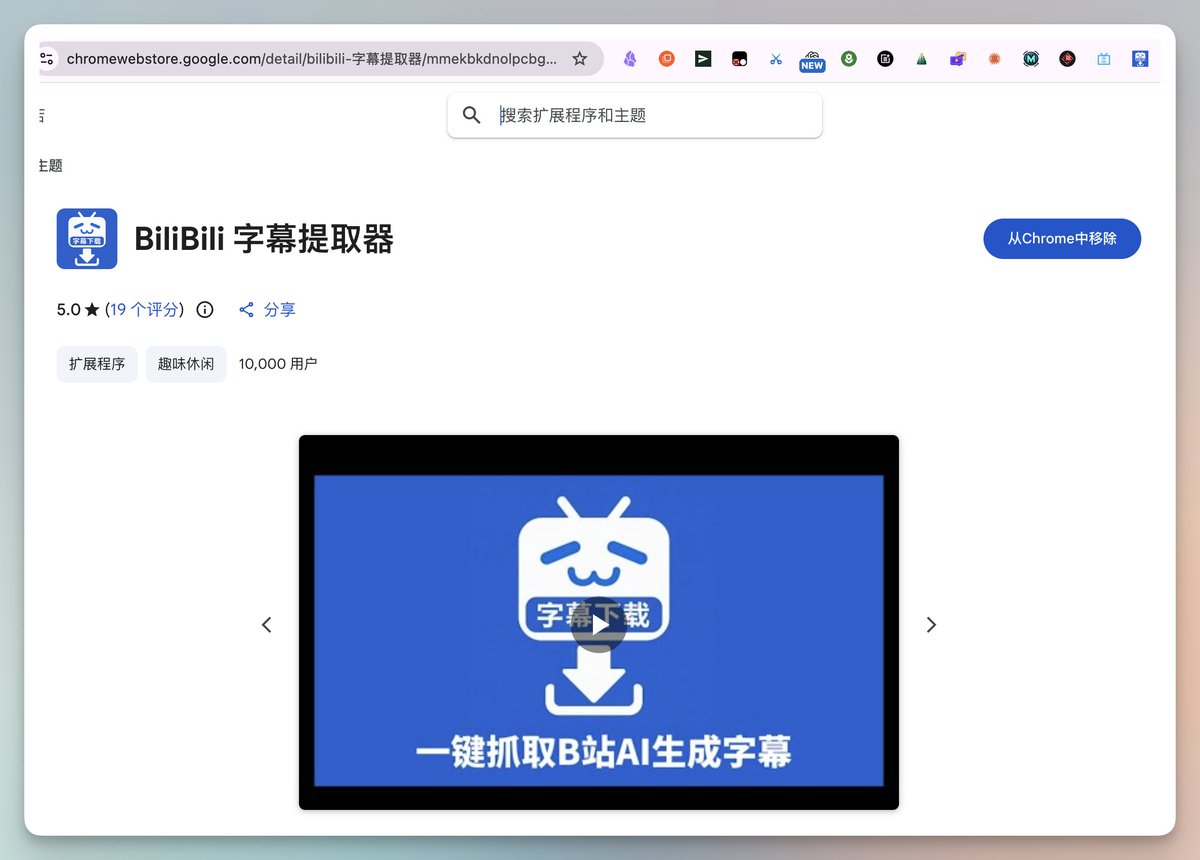Click the dark green paper-plane extension icon
This screenshot has height=860, width=1200.
[x=703, y=59]
